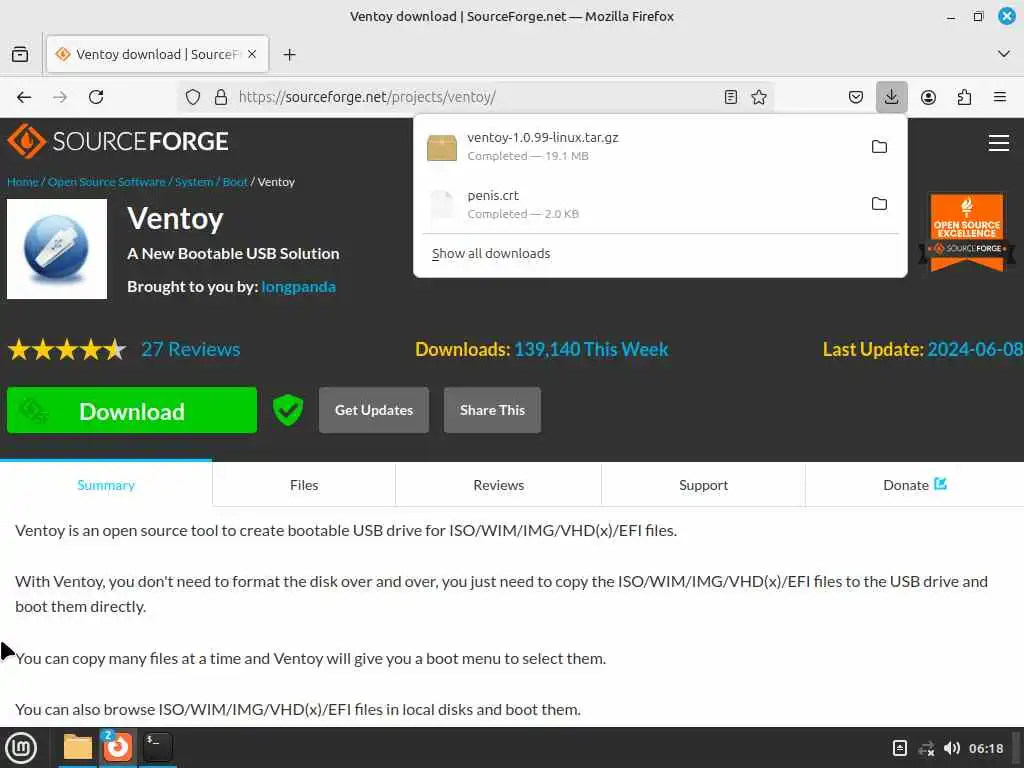Image resolution: width=1024 pixels, height=768 pixels.
Task: Click the Share This button
Action: point(492,410)
